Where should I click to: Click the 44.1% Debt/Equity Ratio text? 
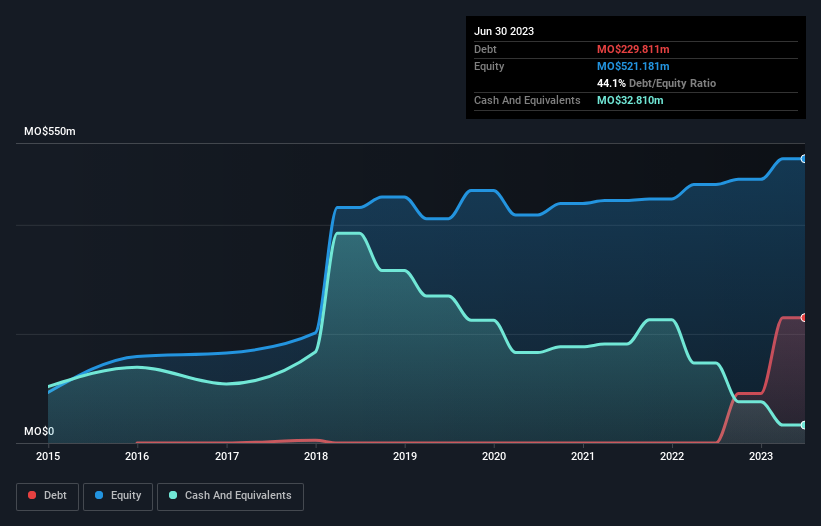pos(656,83)
